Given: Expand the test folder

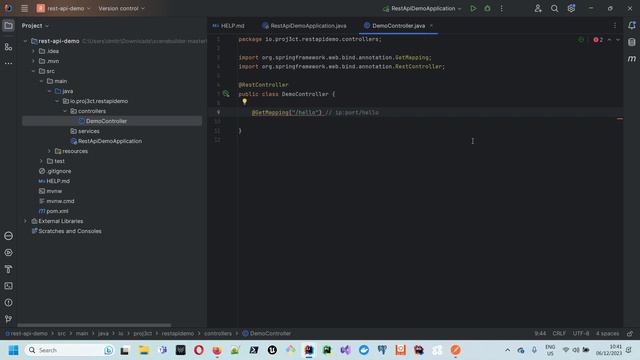Looking at the screenshot, I should [x=41, y=161].
